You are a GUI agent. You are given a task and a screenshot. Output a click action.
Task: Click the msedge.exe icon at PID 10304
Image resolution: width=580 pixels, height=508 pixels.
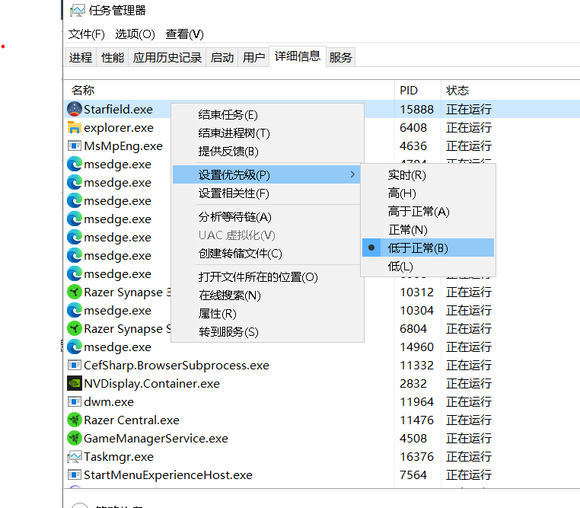[x=74, y=310]
